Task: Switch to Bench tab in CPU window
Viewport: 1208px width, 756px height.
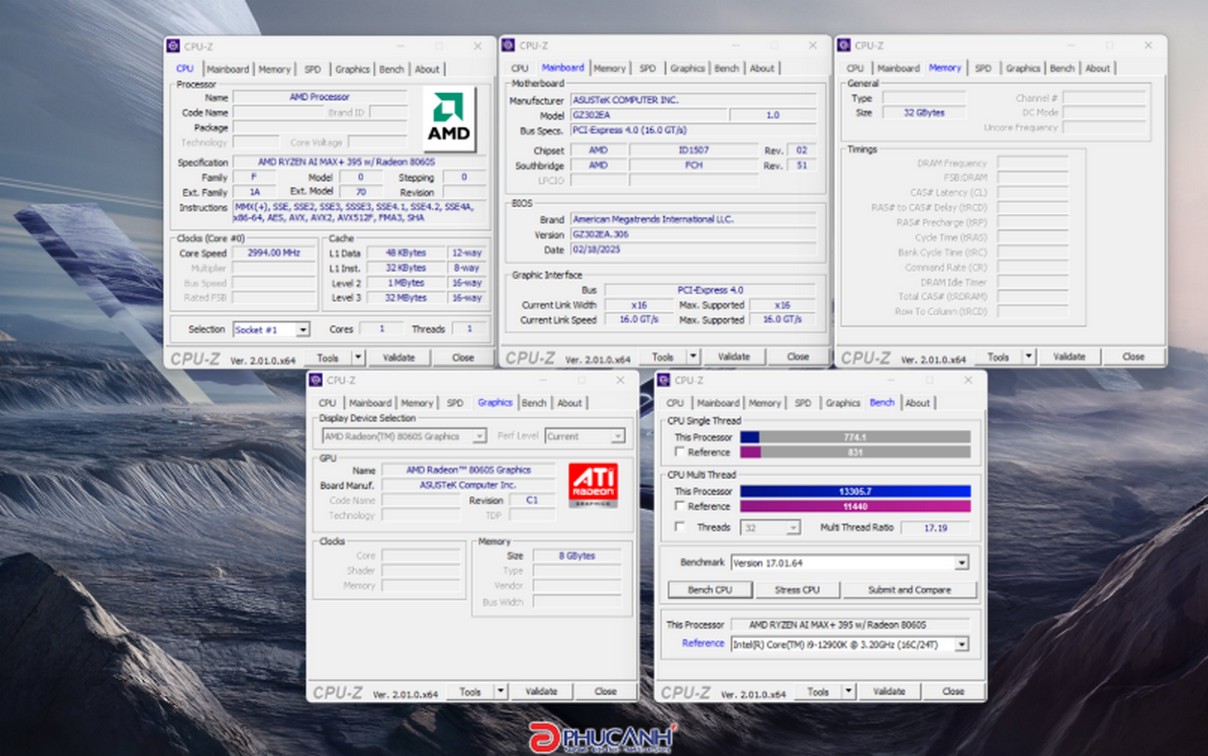Action: point(391,69)
